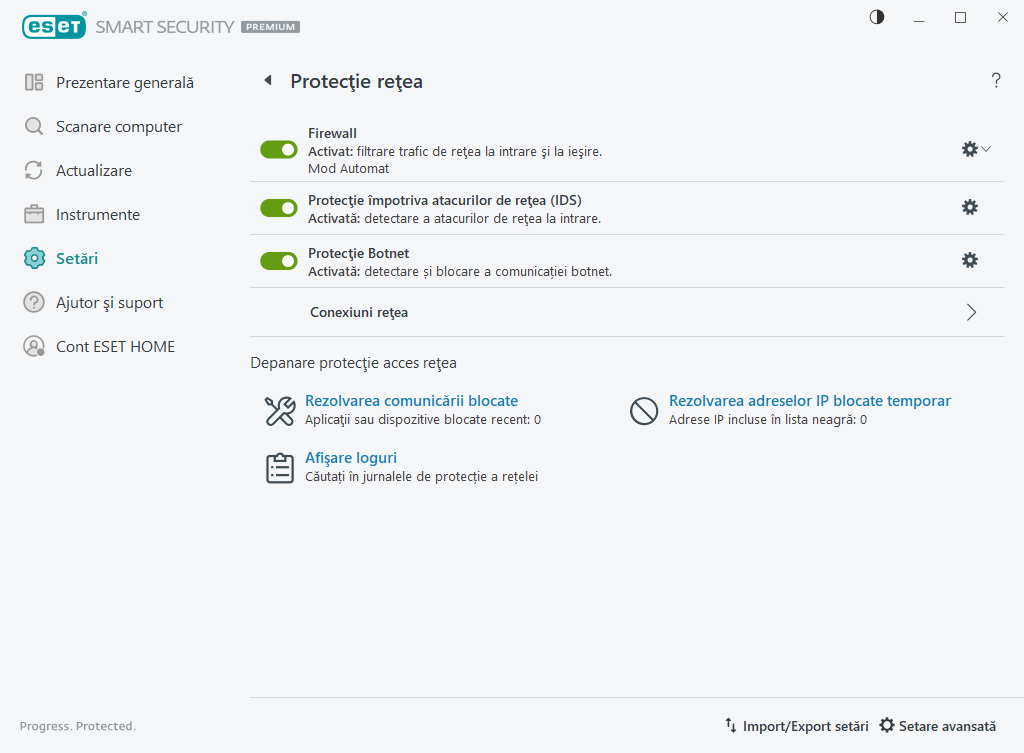Open the IDS protection settings gear

pyautogui.click(x=969, y=207)
